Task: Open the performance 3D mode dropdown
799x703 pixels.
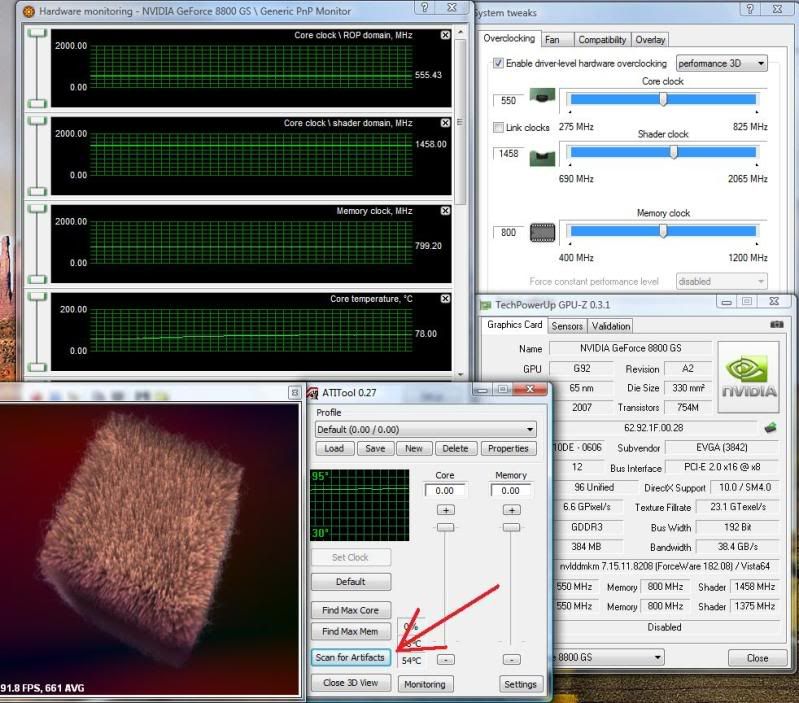Action: click(x=721, y=64)
